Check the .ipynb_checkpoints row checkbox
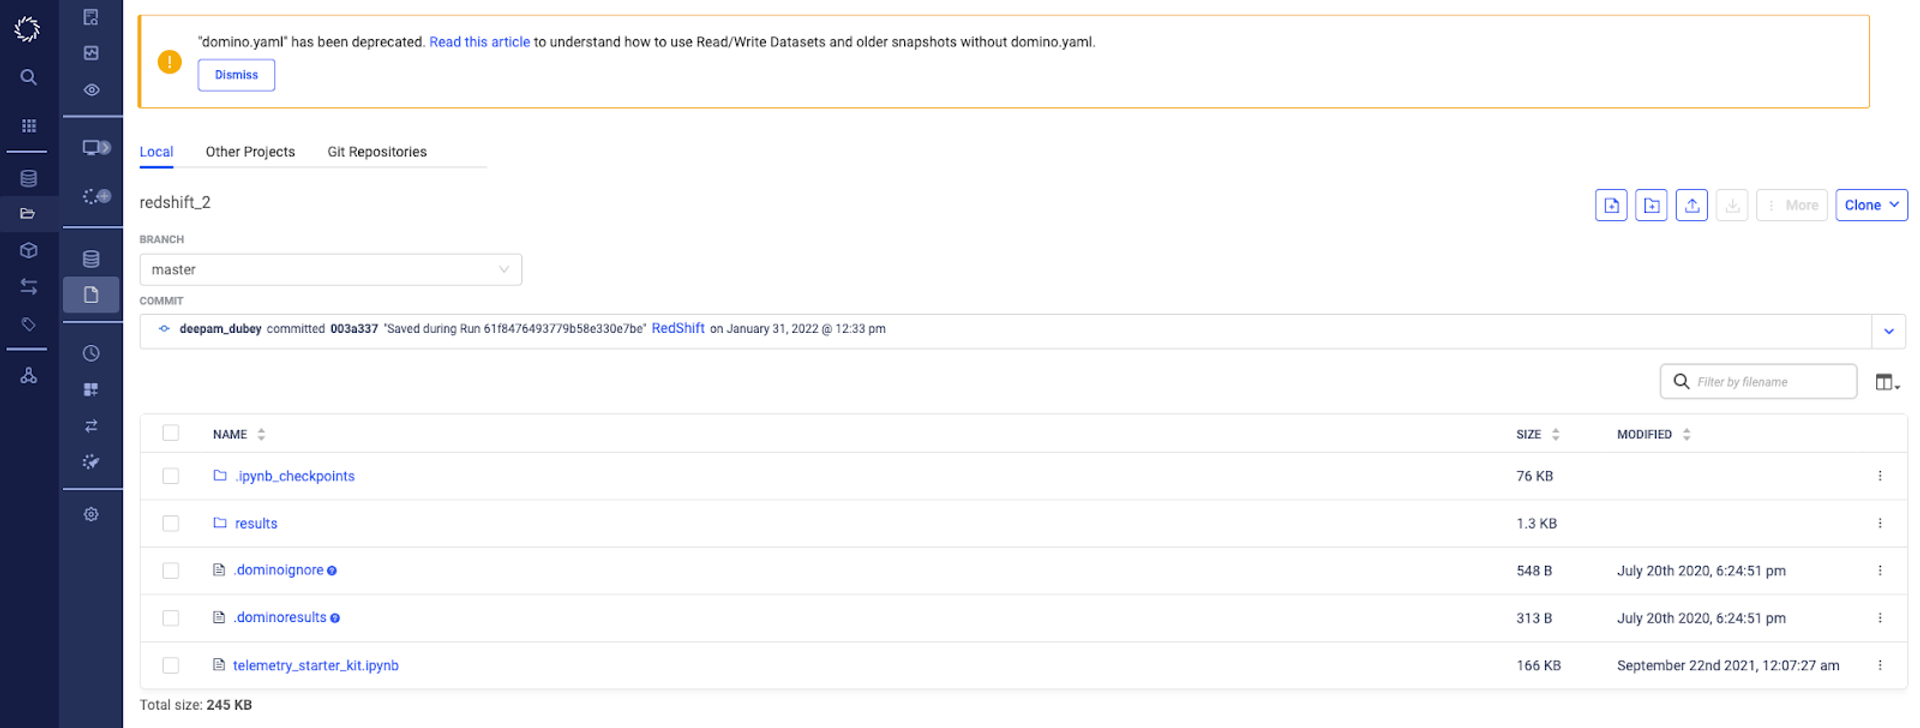This screenshot has width=1920, height=728. (171, 476)
